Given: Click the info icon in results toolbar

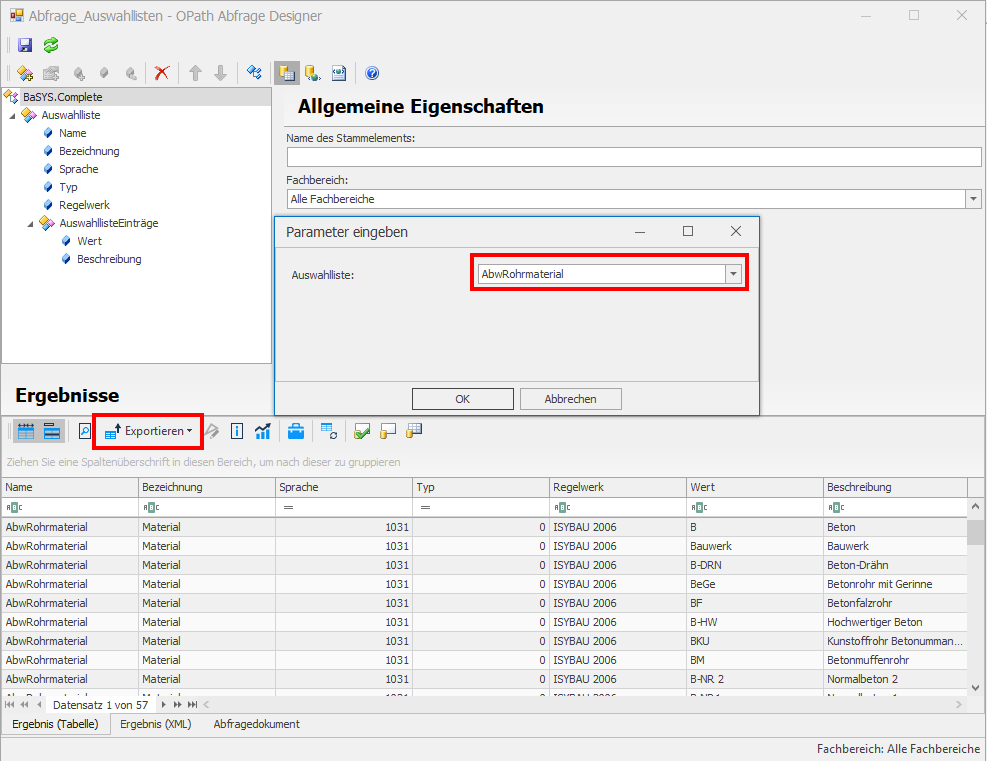Looking at the screenshot, I should (x=237, y=431).
